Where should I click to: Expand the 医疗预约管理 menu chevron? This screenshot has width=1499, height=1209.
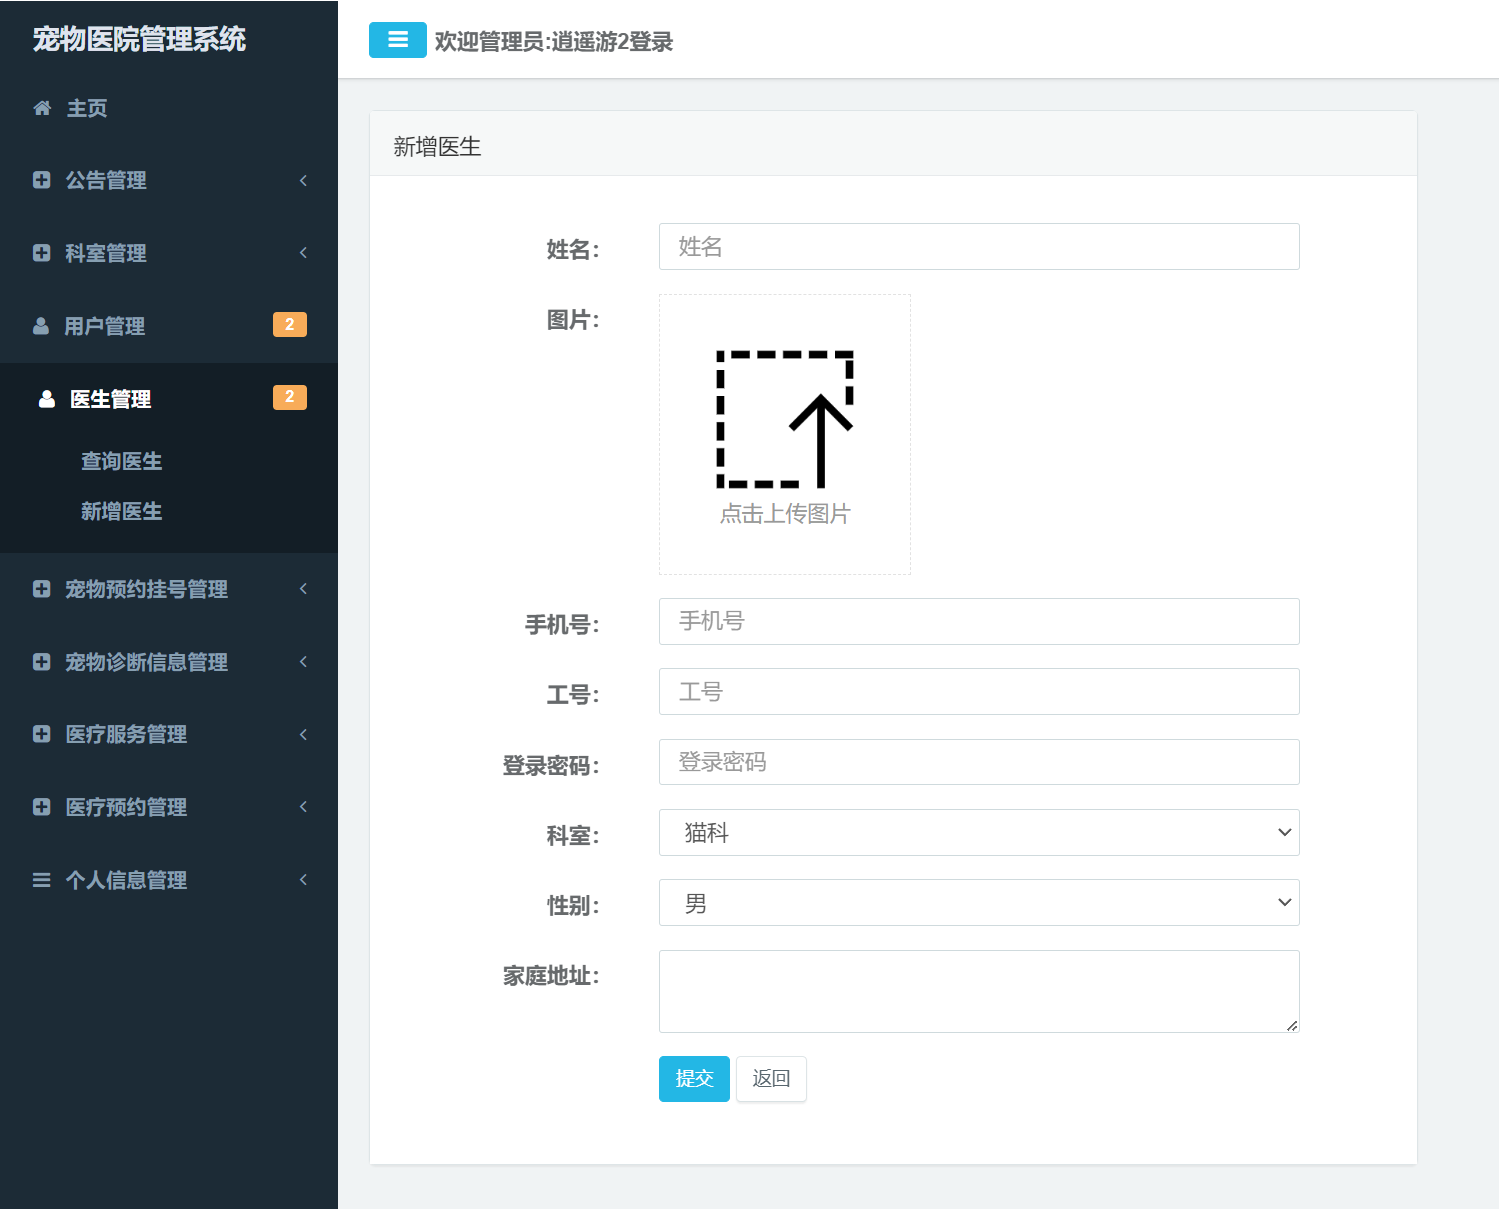tap(303, 806)
